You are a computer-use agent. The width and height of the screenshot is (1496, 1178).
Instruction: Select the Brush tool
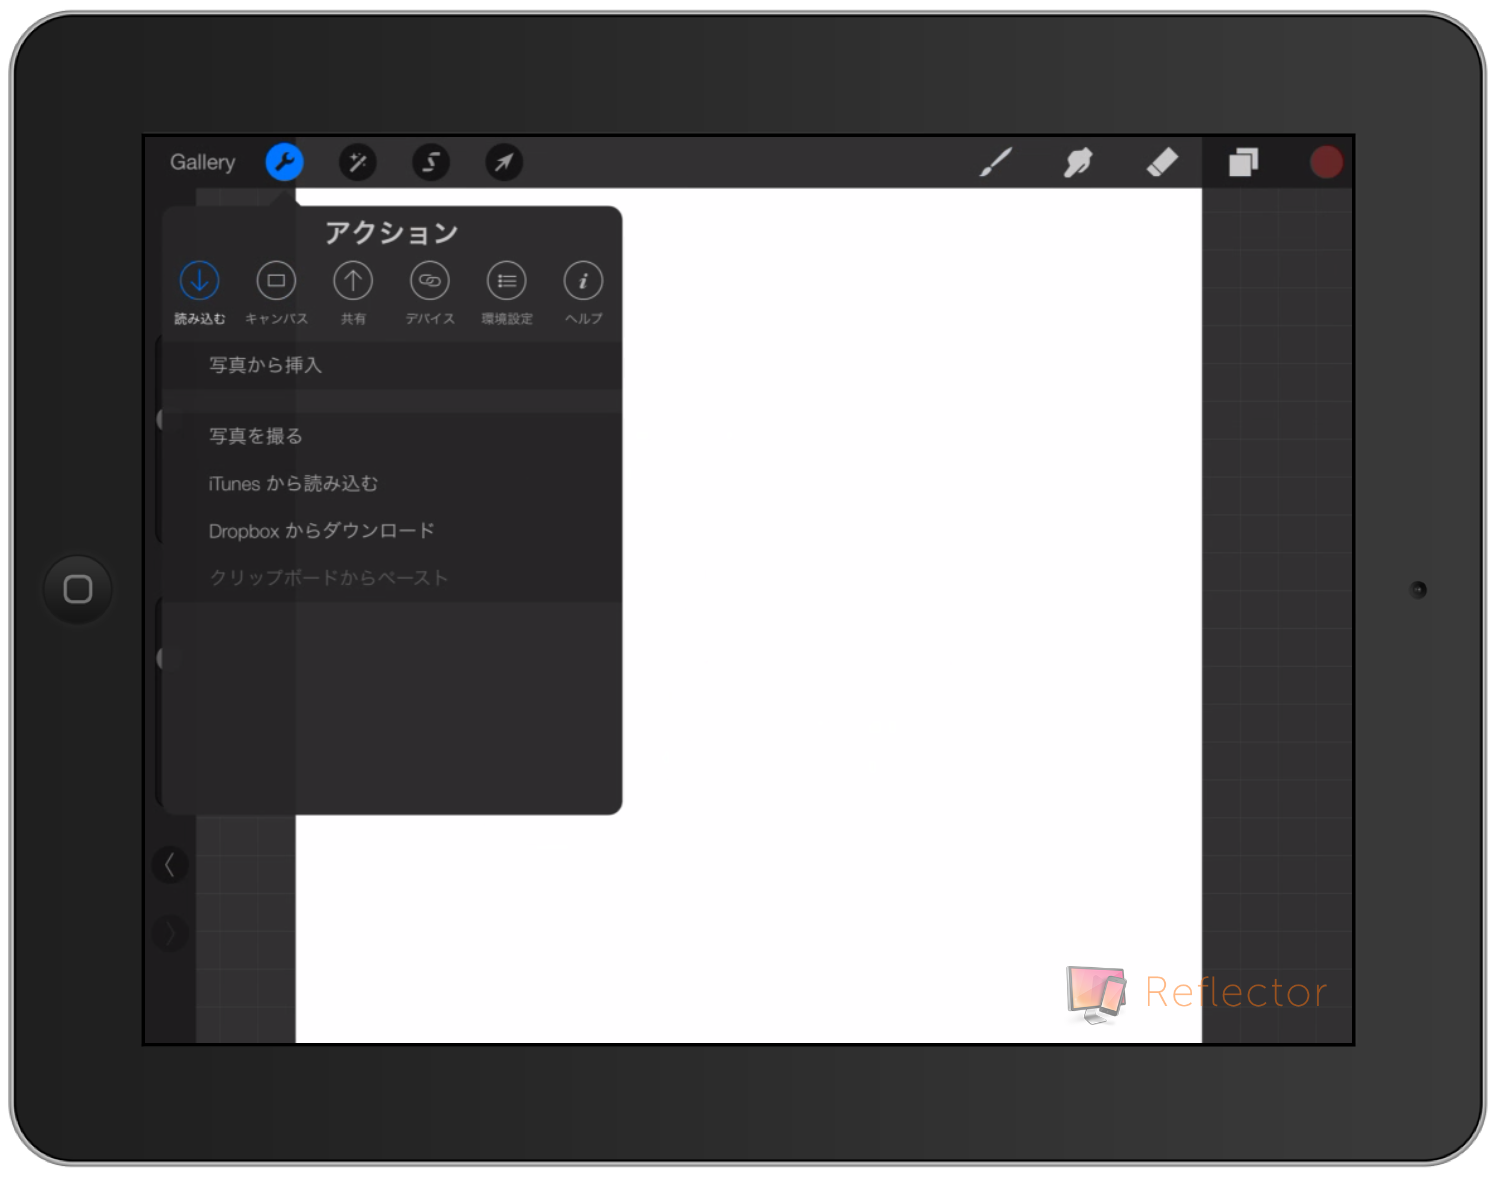995,162
